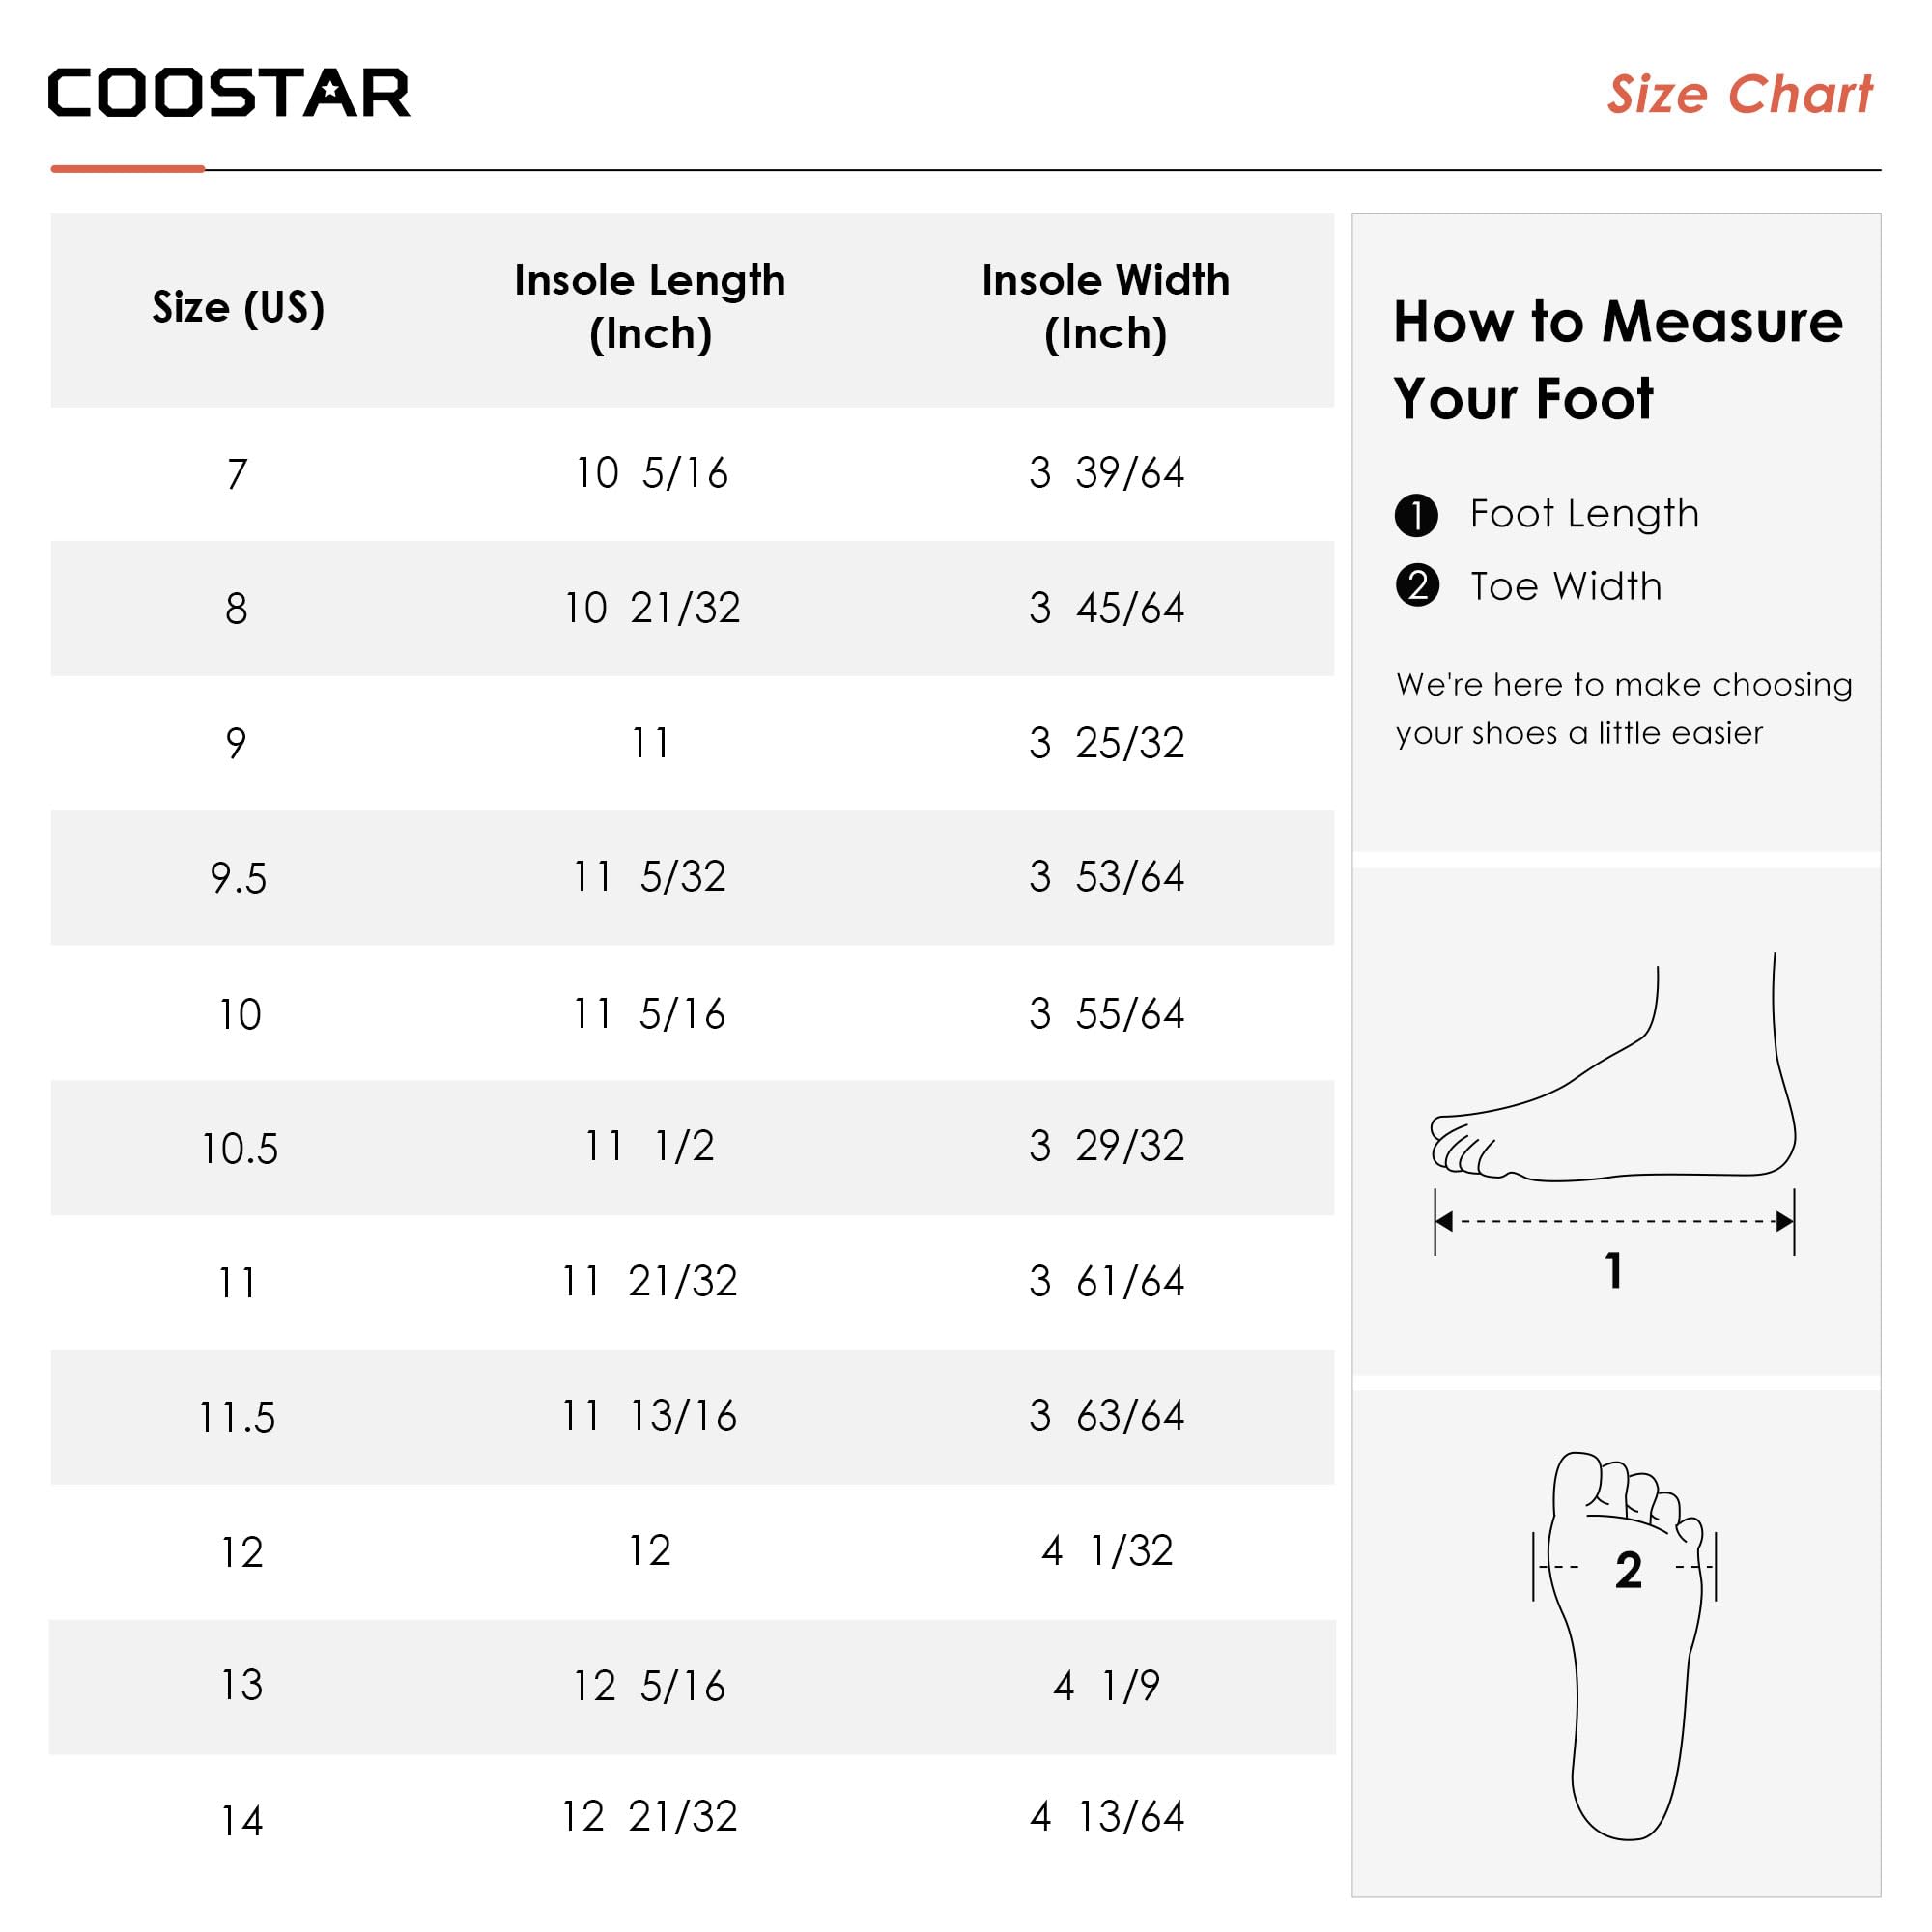Click the COOSTAR brand logo

click(228, 93)
